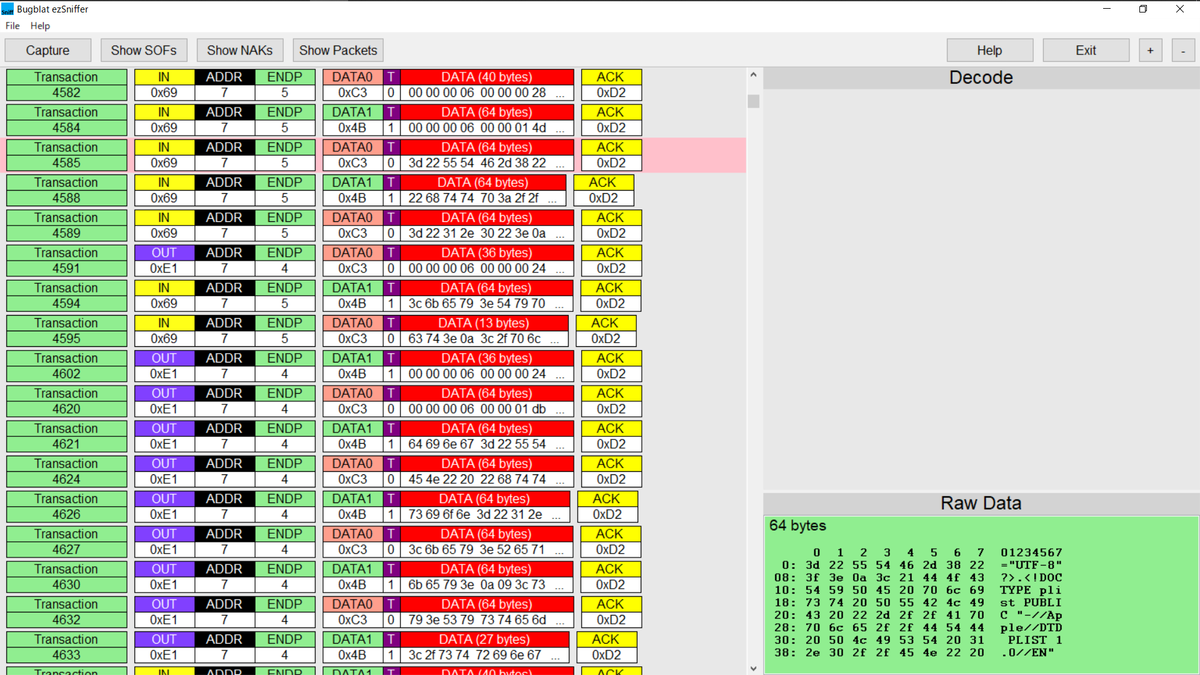Select Transaction 4624
Image resolution: width=1200 pixels, height=675 pixels.
[66, 471]
